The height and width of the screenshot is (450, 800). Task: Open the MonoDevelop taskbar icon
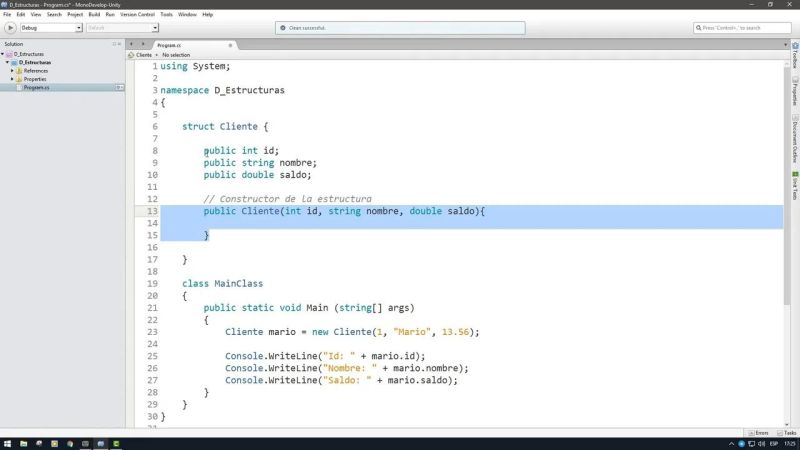pyautogui.click(x=101, y=444)
